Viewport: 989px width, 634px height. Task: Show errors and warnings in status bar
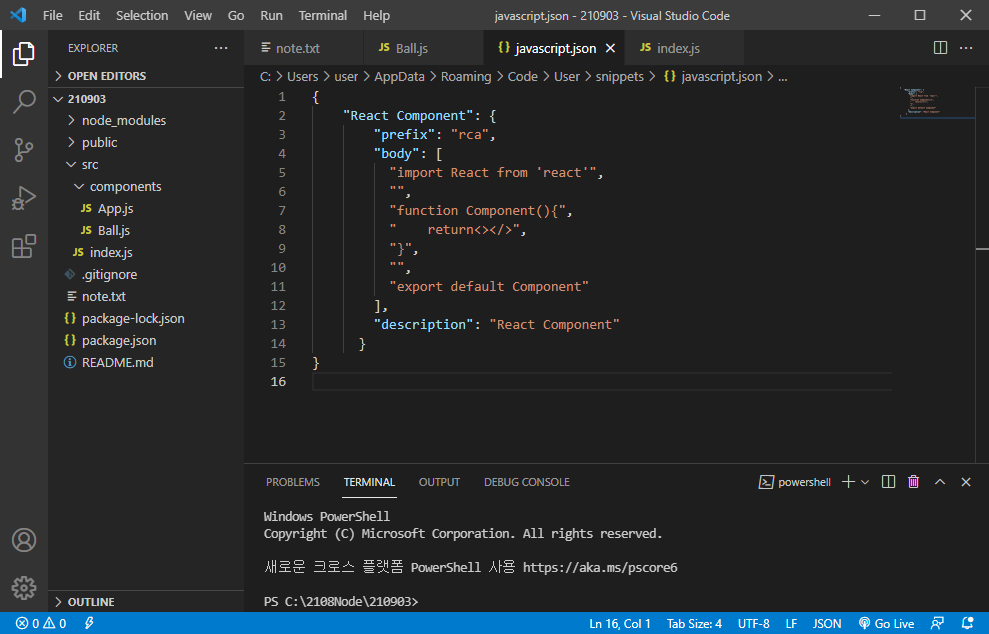tap(41, 623)
